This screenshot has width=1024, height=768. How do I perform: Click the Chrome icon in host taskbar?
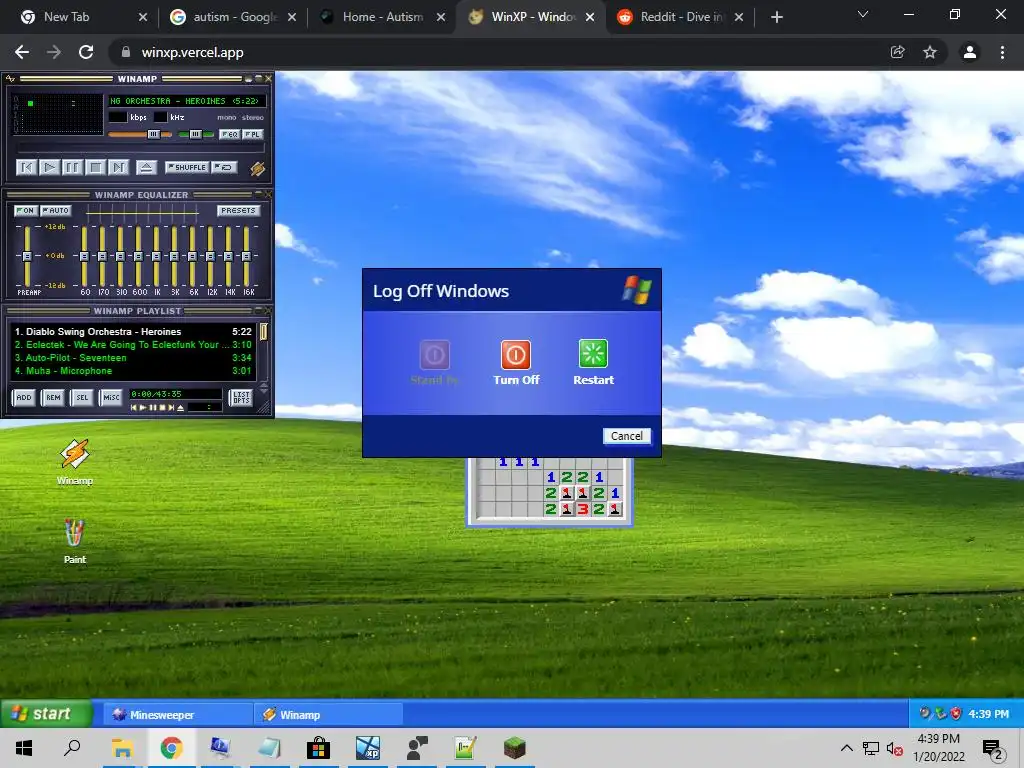coord(171,748)
